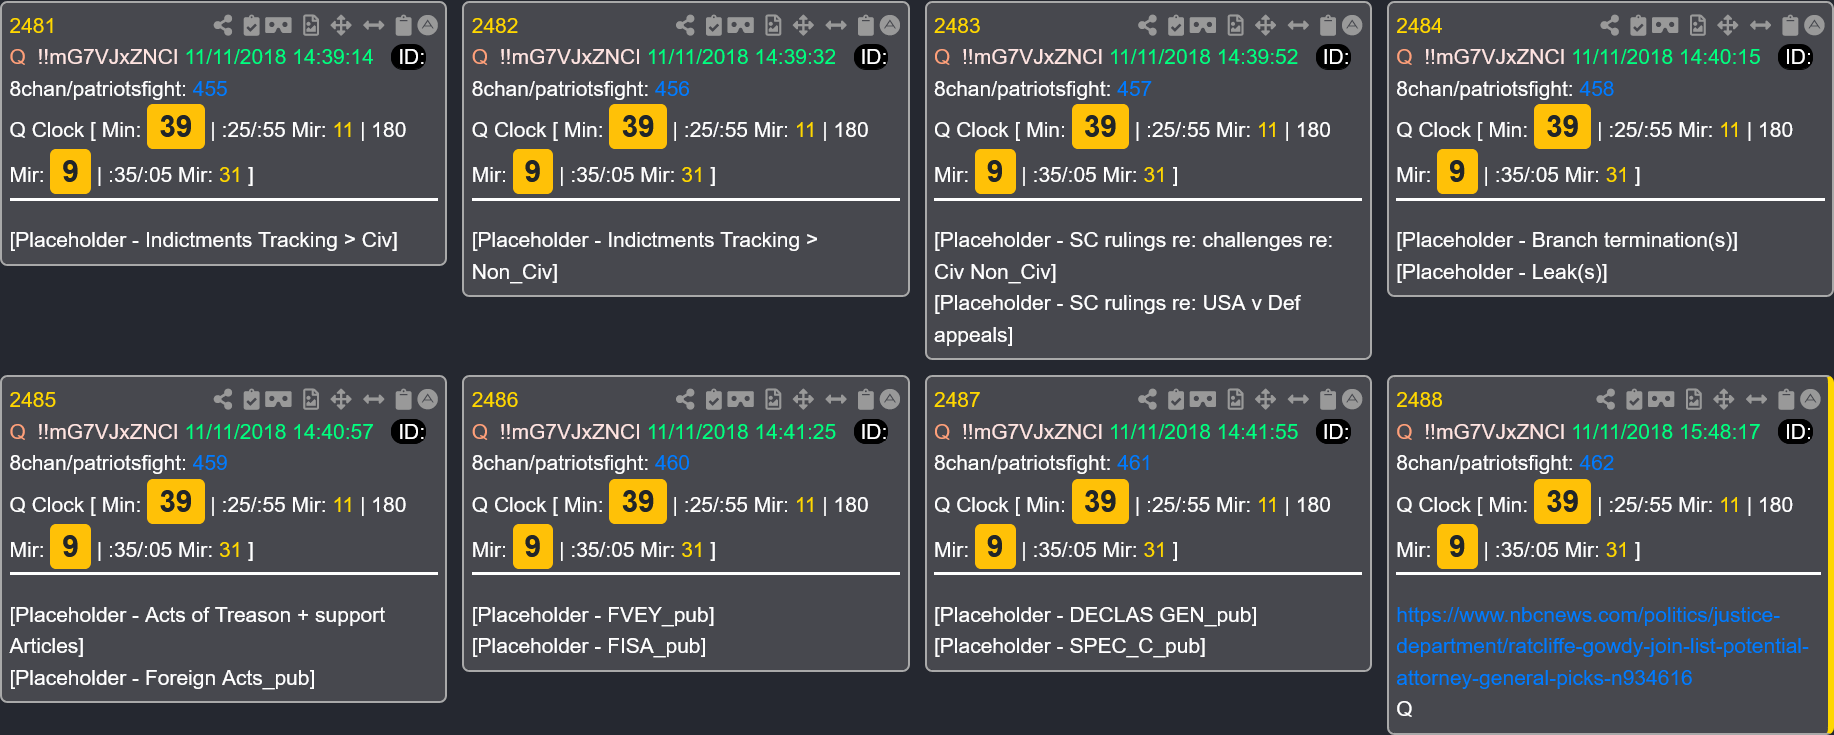This screenshot has height=735, width=1834.
Task: Click horizontal-arrows icon on post 2481
Action: 374,25
